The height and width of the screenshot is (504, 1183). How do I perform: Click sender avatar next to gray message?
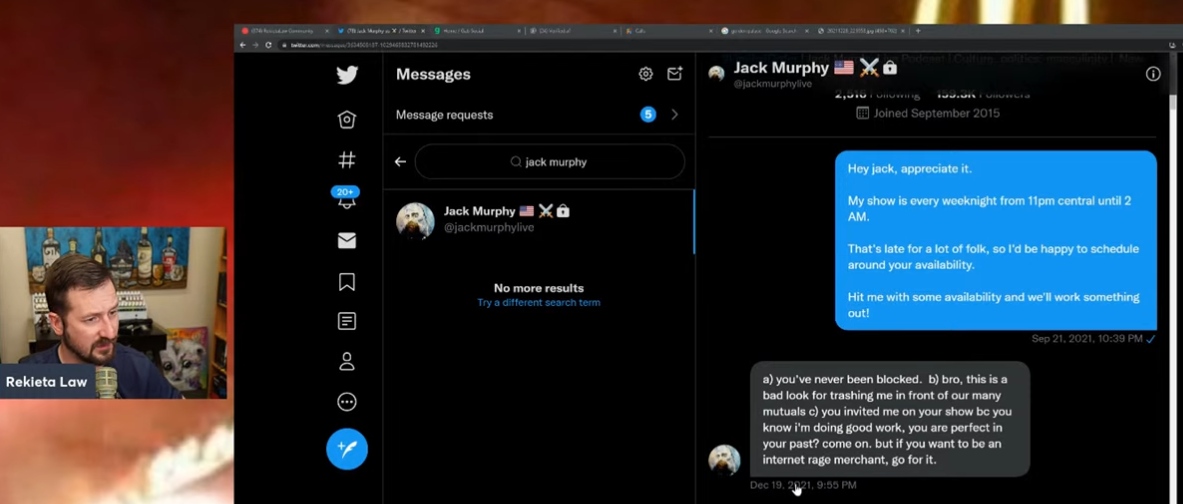tap(724, 459)
